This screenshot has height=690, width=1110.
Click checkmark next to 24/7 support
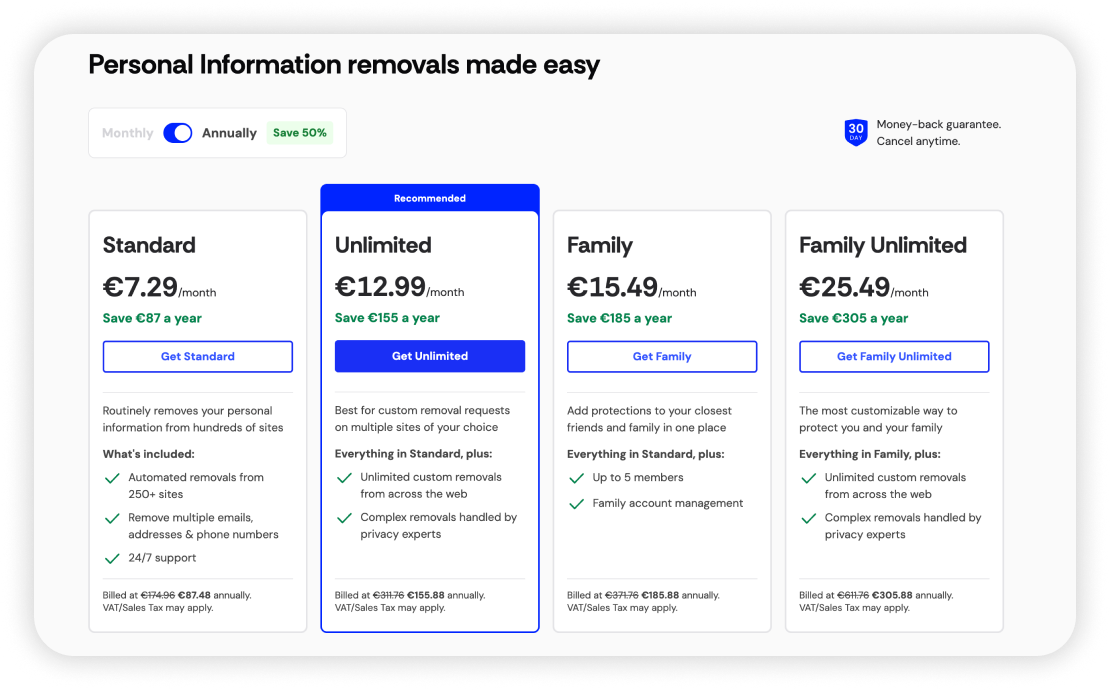[112, 558]
